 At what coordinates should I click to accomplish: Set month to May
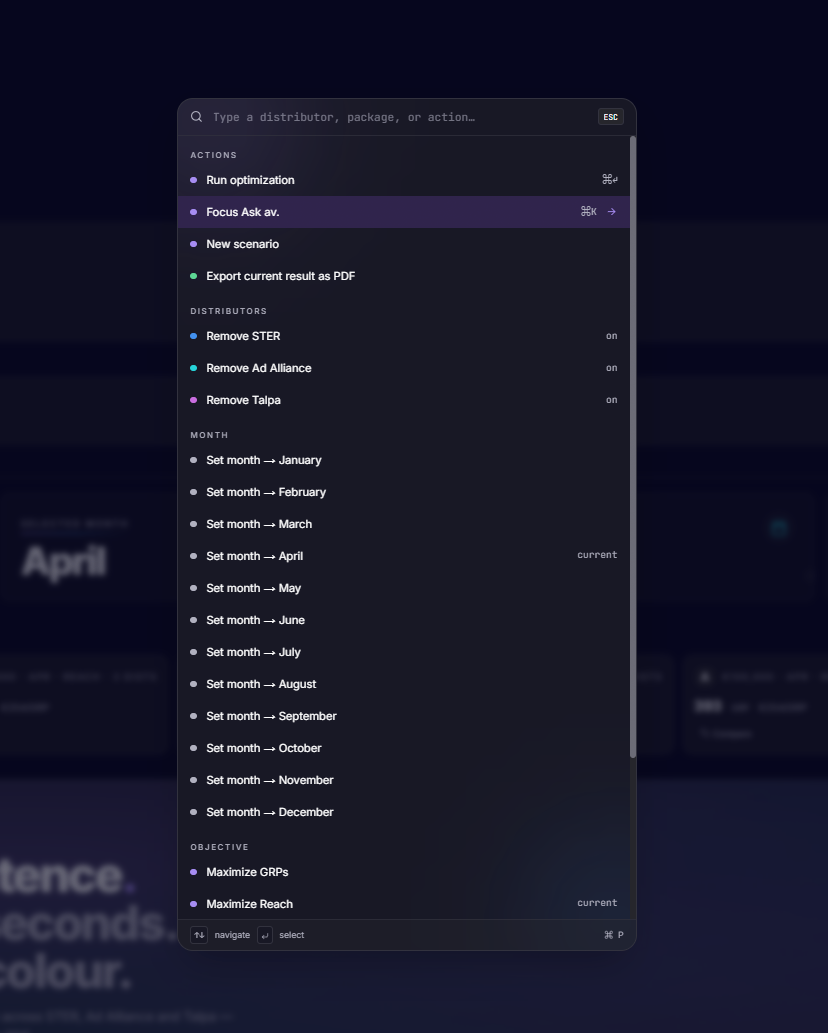coord(404,588)
